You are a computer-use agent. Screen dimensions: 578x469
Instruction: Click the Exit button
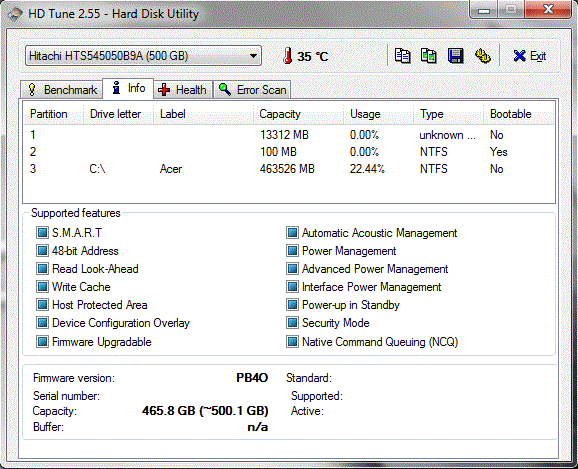(x=529, y=56)
